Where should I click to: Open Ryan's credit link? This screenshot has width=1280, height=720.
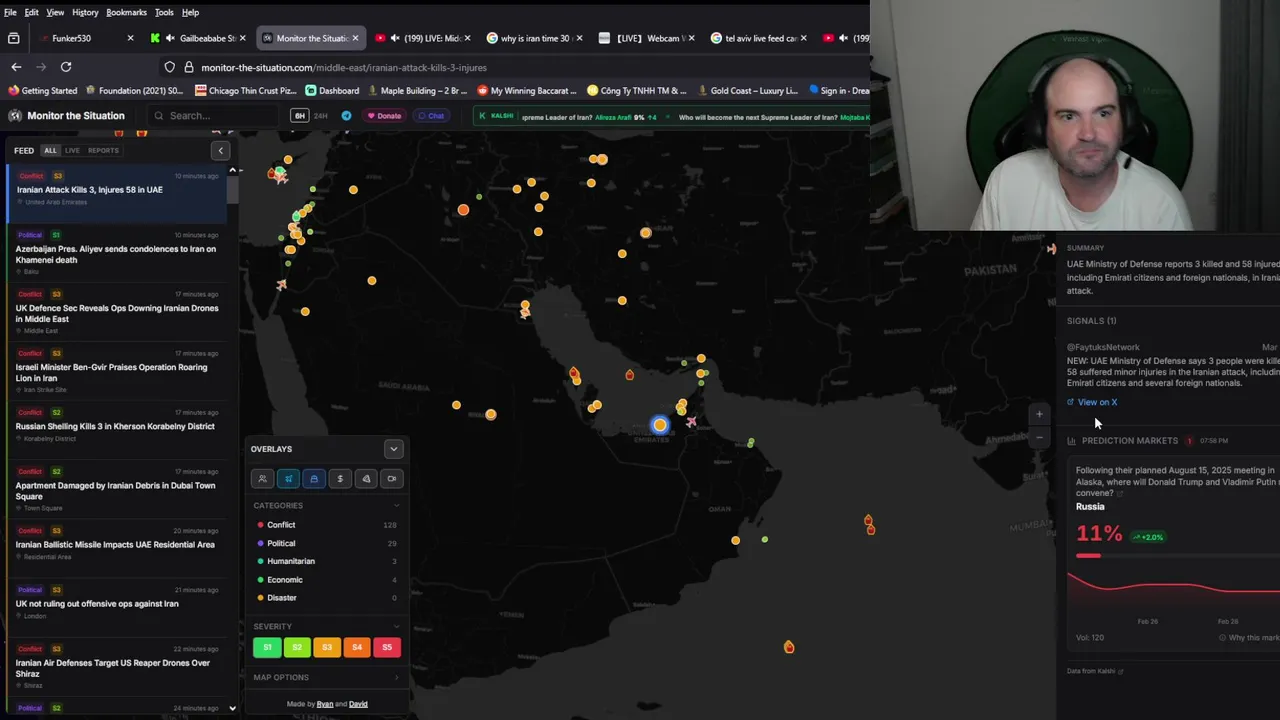(x=324, y=704)
